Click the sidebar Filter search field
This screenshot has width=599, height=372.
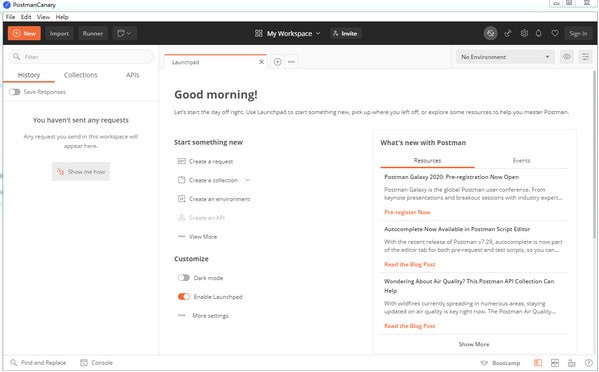click(81, 57)
